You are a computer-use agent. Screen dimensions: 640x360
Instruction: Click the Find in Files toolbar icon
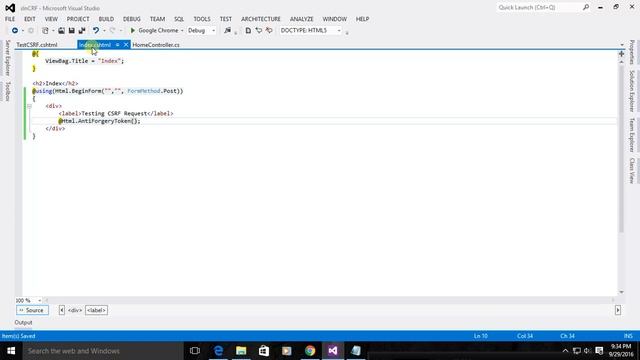(227, 31)
